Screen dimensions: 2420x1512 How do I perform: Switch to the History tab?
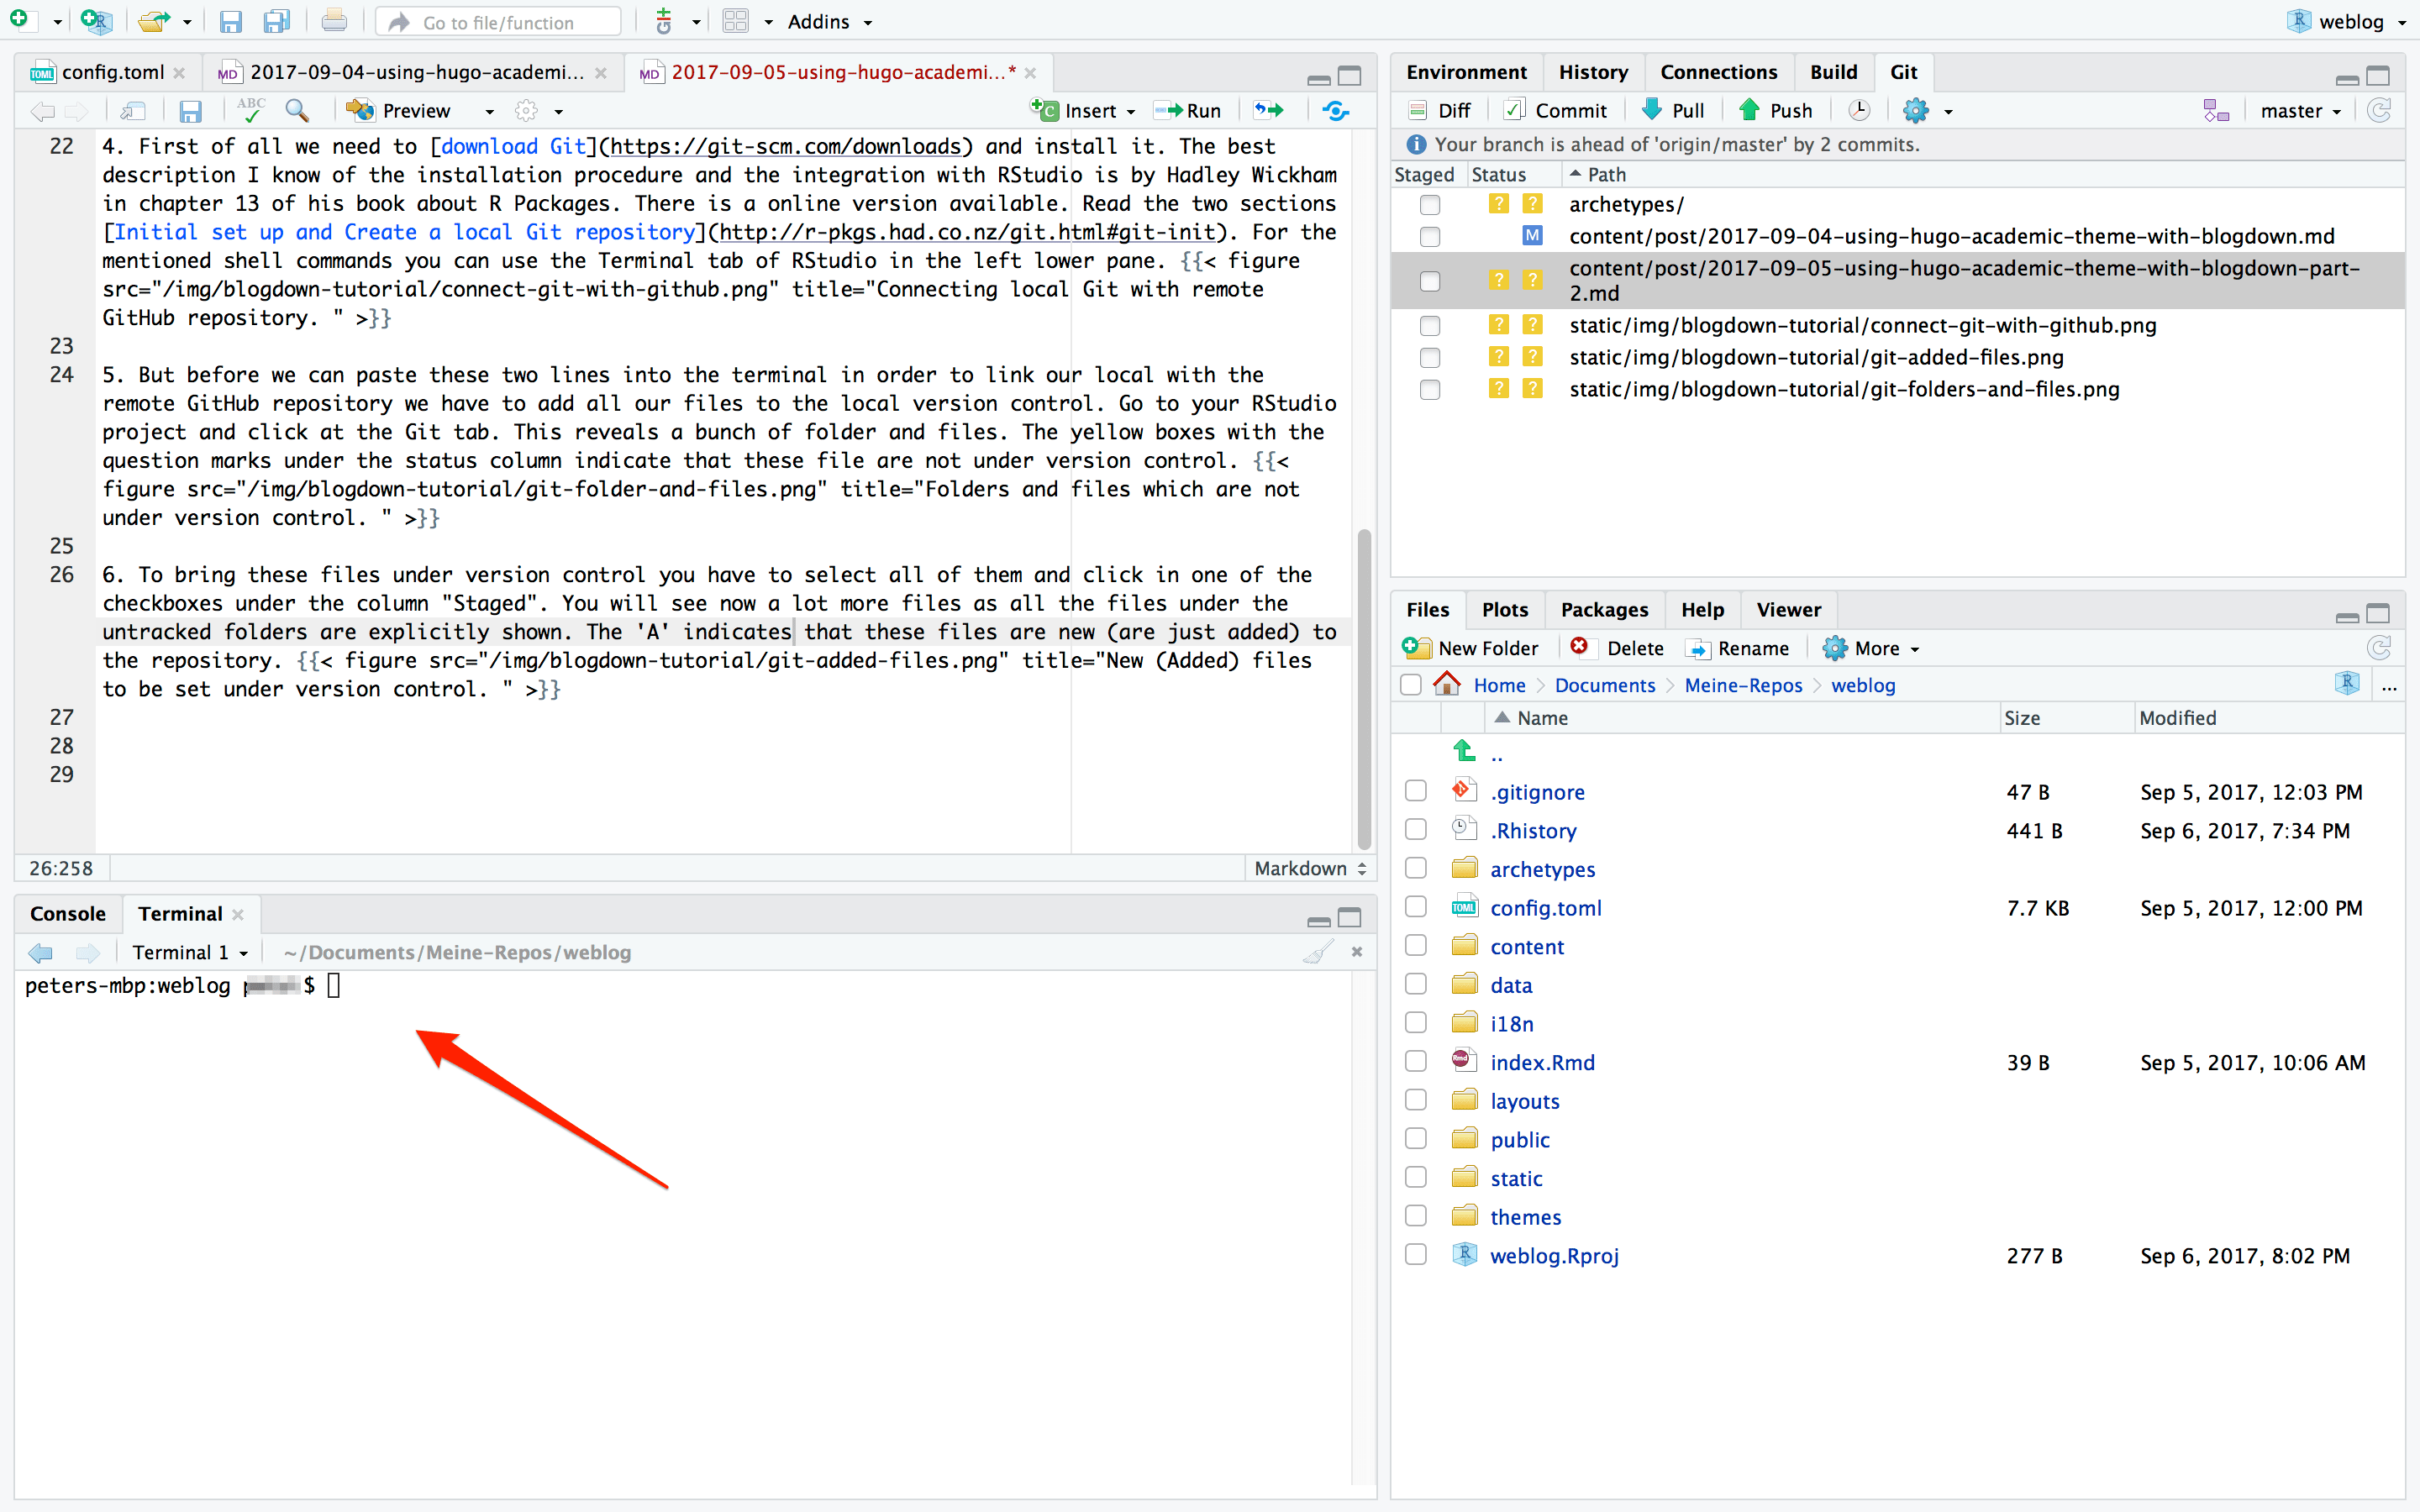pos(1592,72)
